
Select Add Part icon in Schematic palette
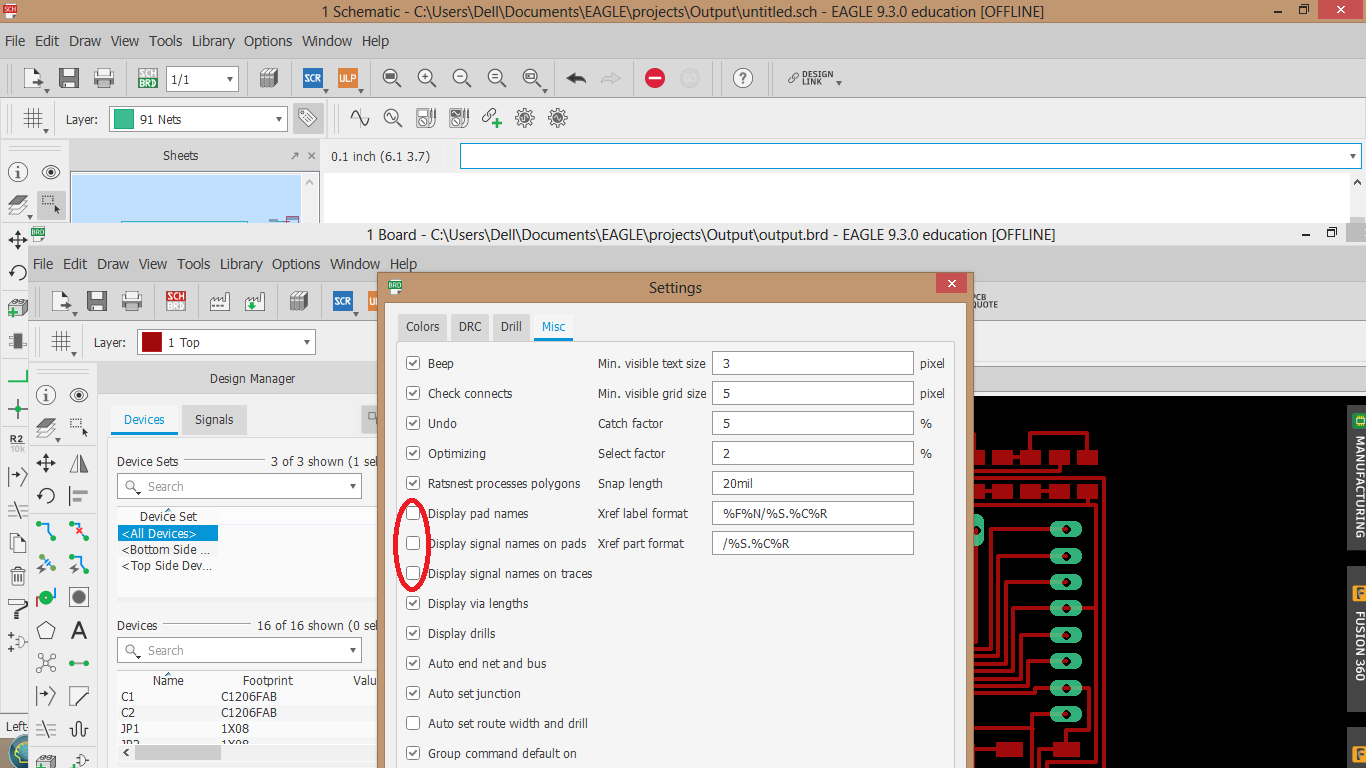point(17,306)
